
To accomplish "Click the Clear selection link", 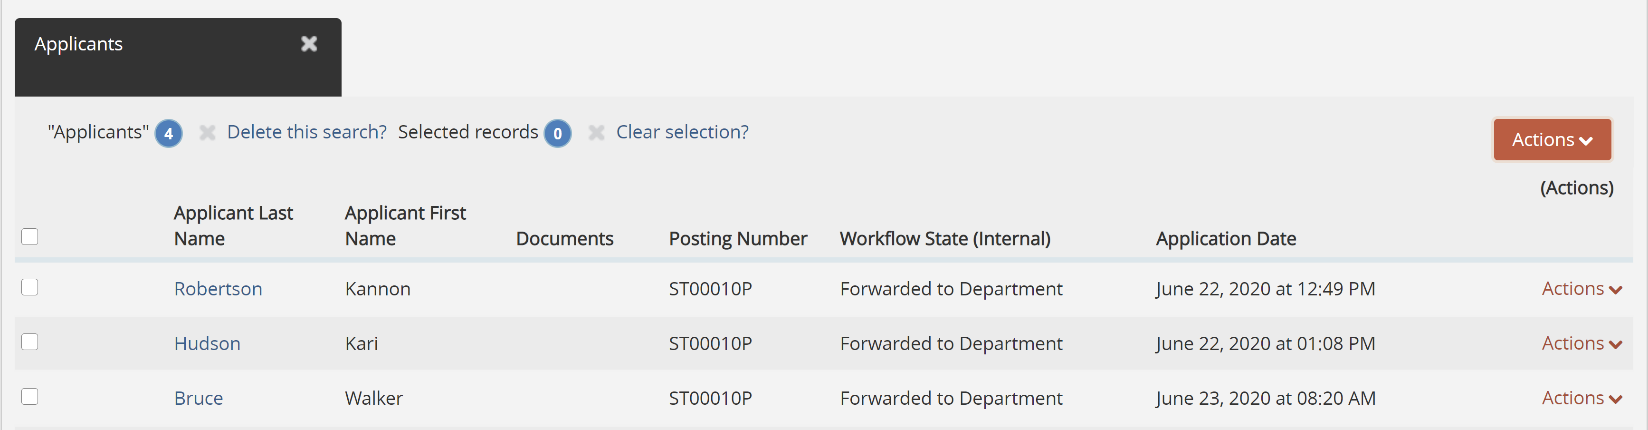I will coord(682,132).
